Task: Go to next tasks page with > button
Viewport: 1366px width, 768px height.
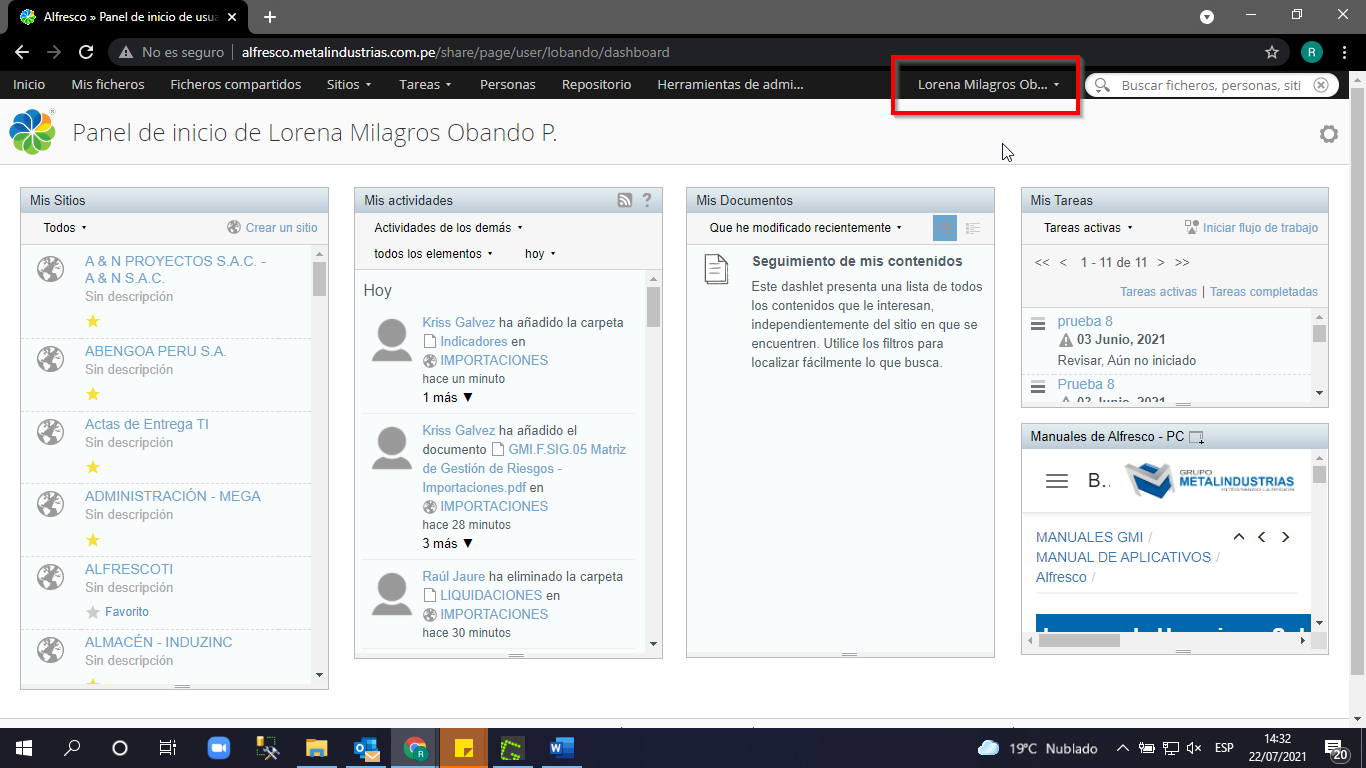Action: click(1161, 262)
